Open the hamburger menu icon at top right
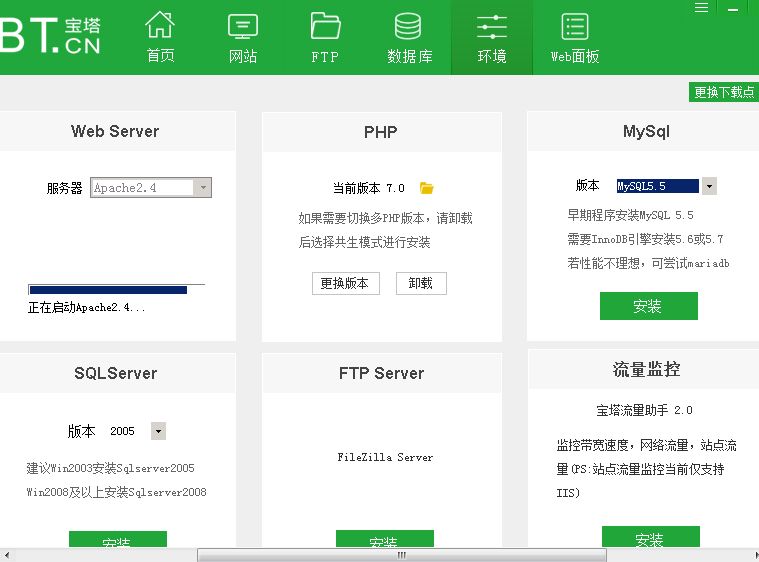Viewport: 759px width, 562px height. [701, 7]
